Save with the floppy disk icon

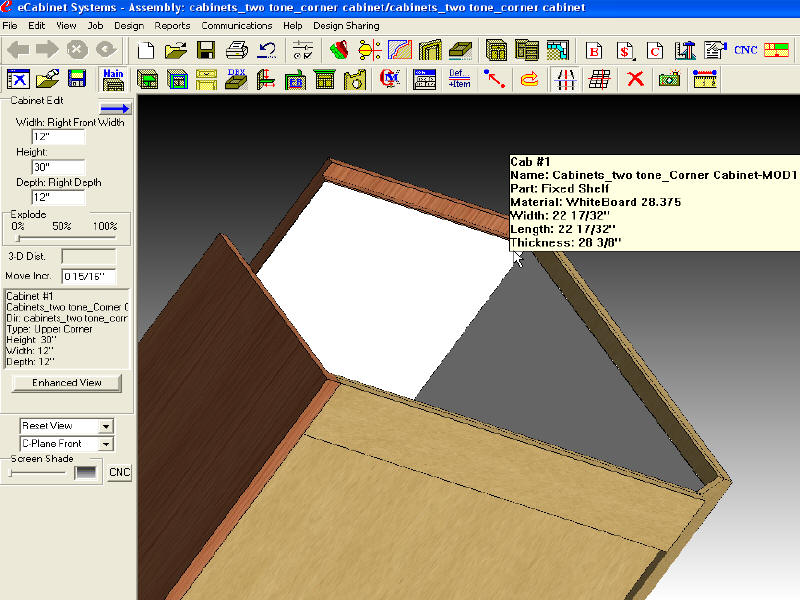tap(206, 50)
